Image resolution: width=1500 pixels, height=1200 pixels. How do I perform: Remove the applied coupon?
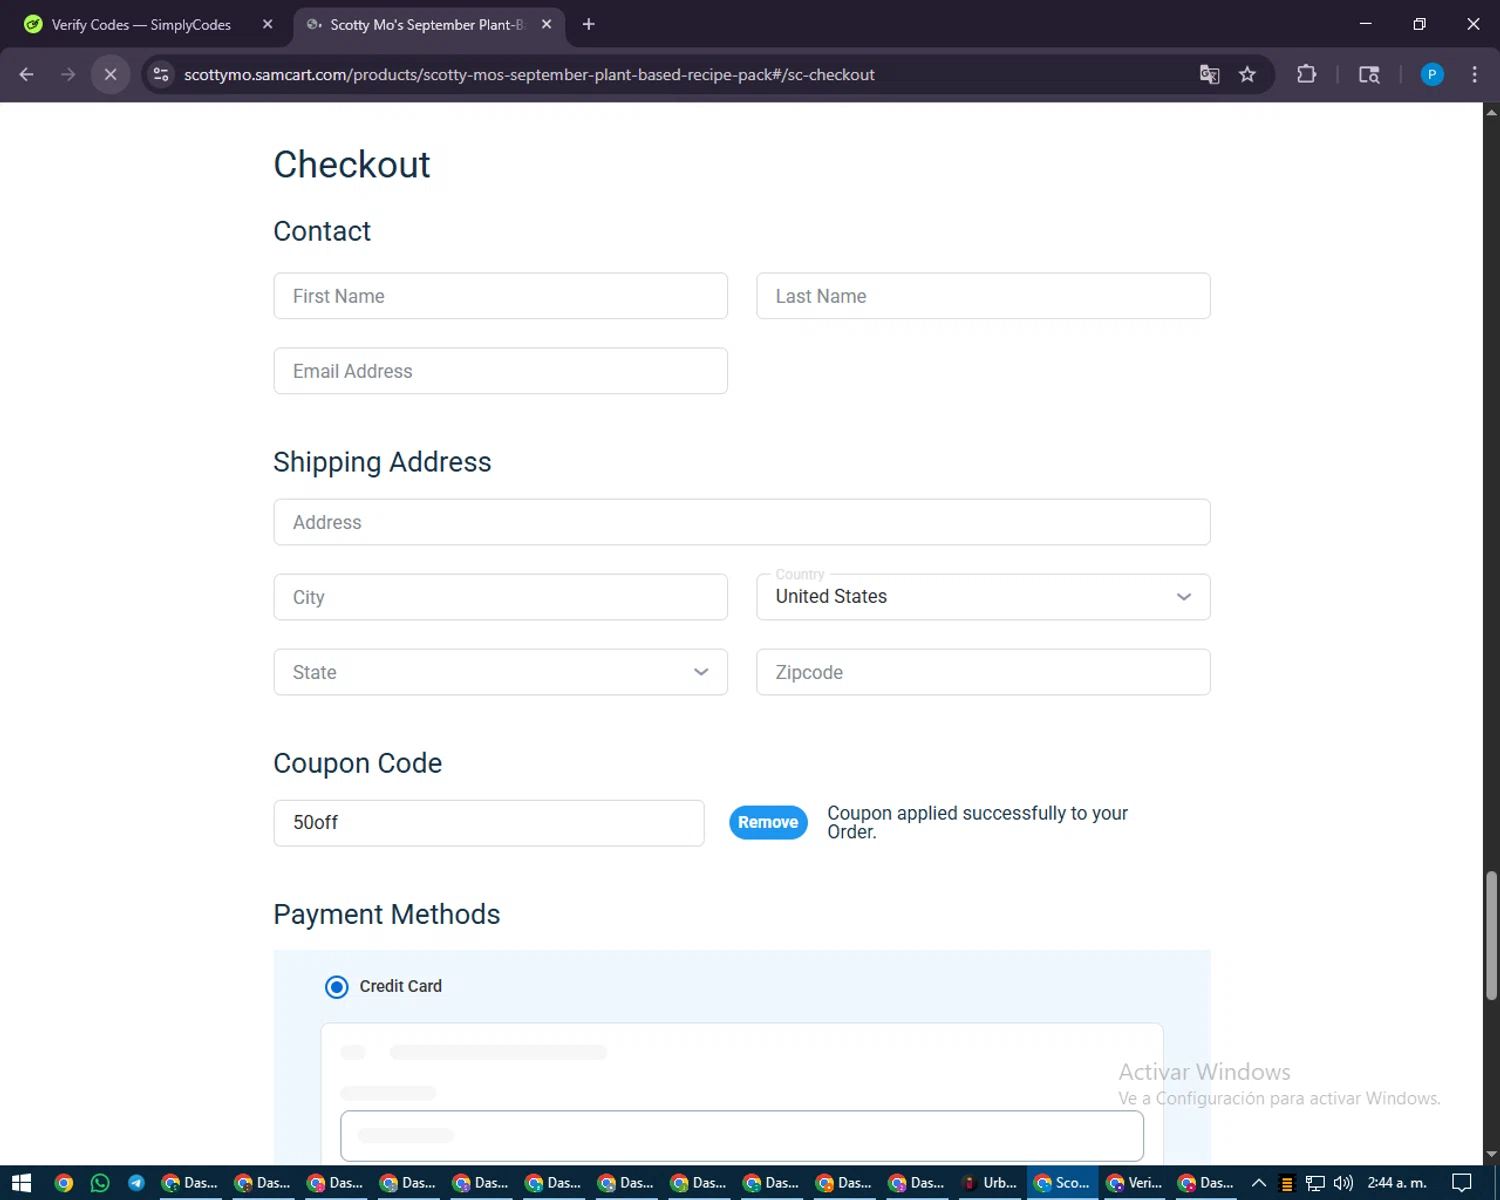pos(768,822)
